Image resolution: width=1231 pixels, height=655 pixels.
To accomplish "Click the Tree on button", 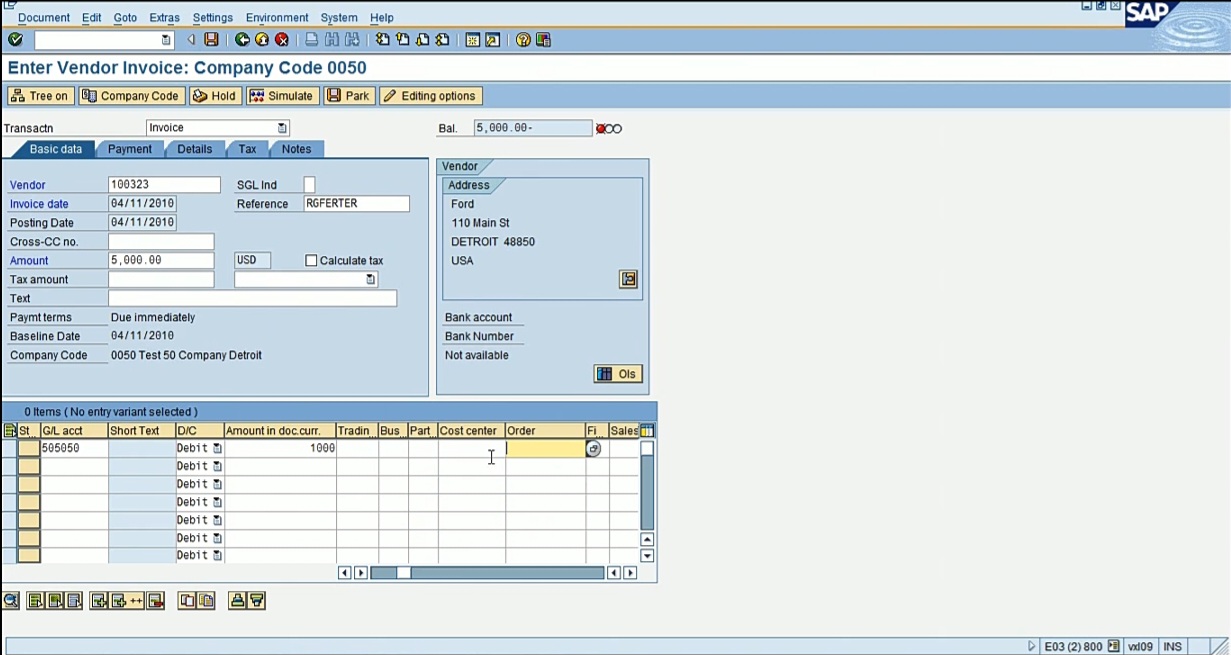I will pos(40,96).
